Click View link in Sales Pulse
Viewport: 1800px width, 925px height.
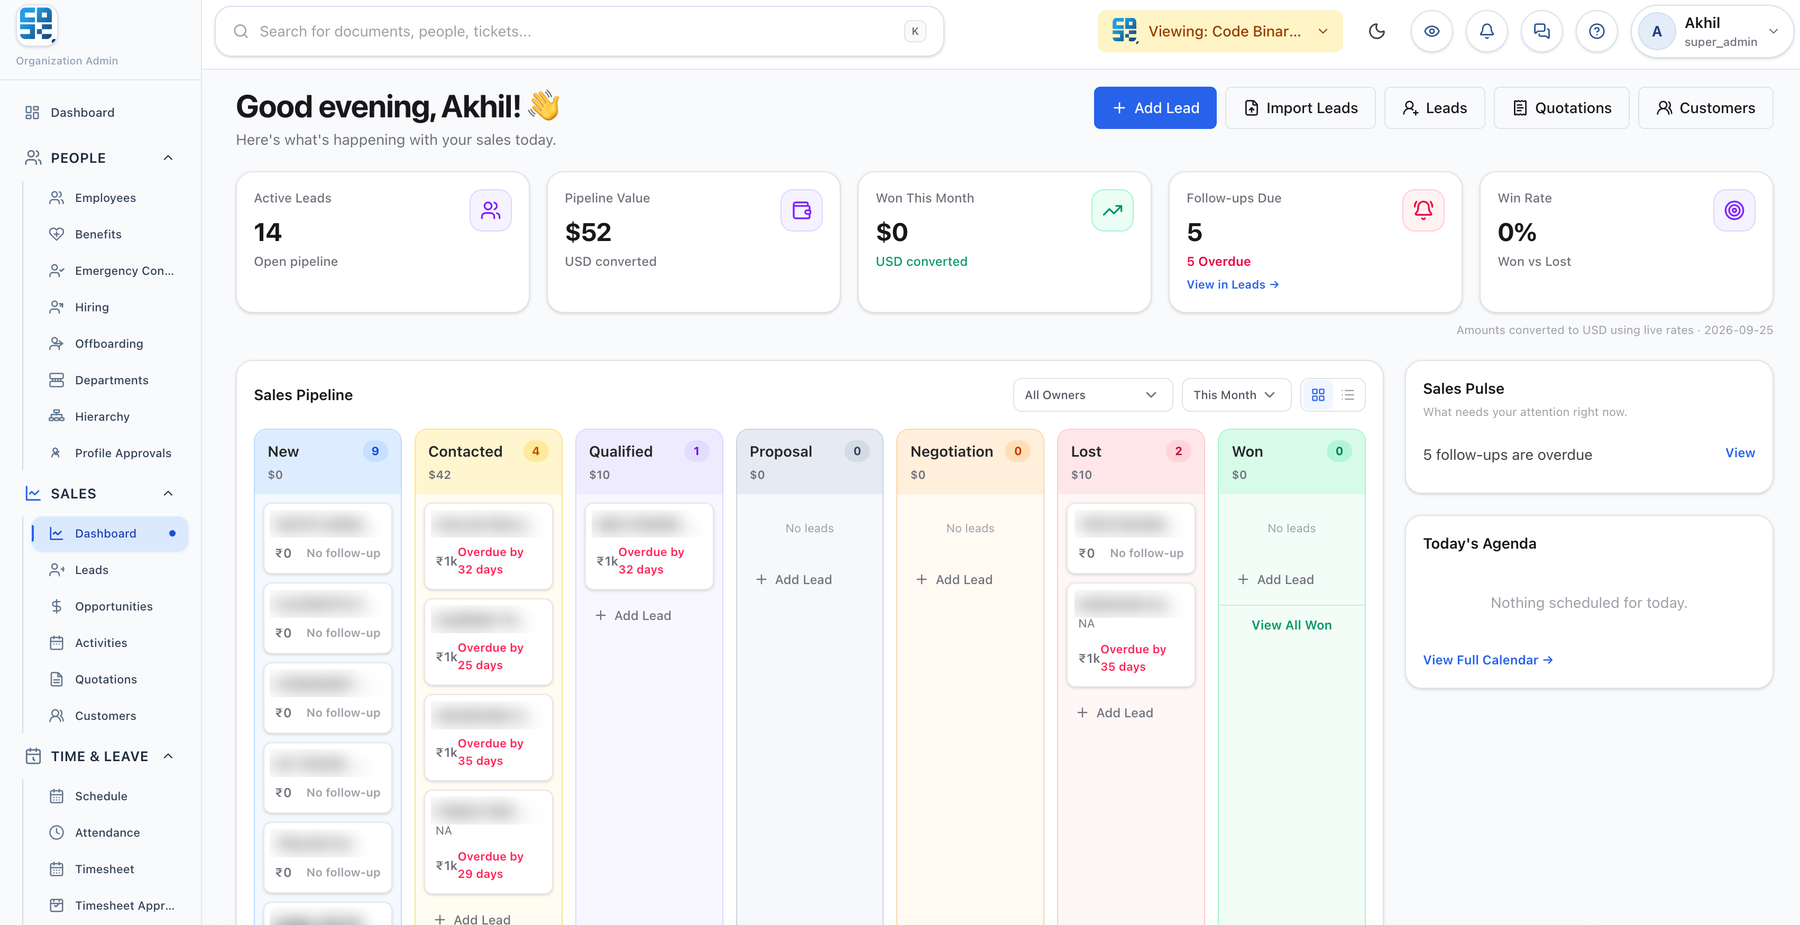click(x=1740, y=453)
